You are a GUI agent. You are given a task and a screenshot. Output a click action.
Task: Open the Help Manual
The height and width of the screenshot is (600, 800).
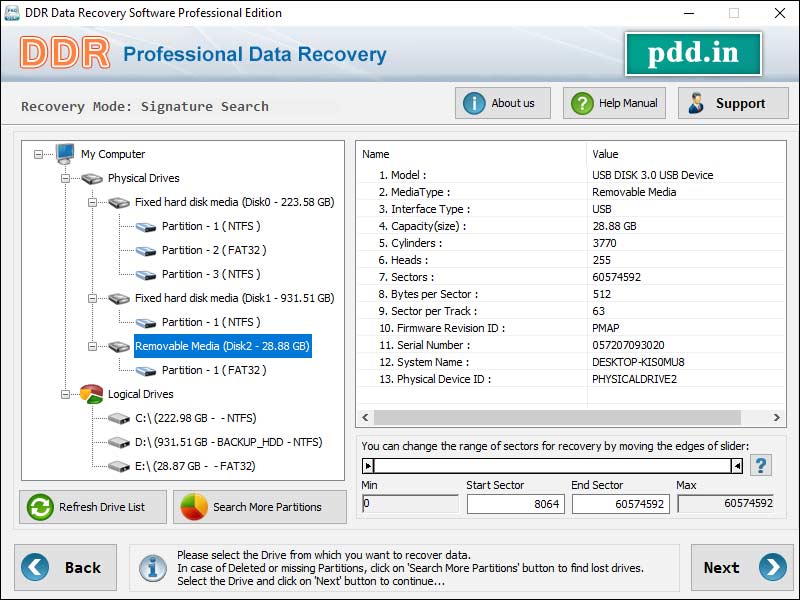coord(614,103)
